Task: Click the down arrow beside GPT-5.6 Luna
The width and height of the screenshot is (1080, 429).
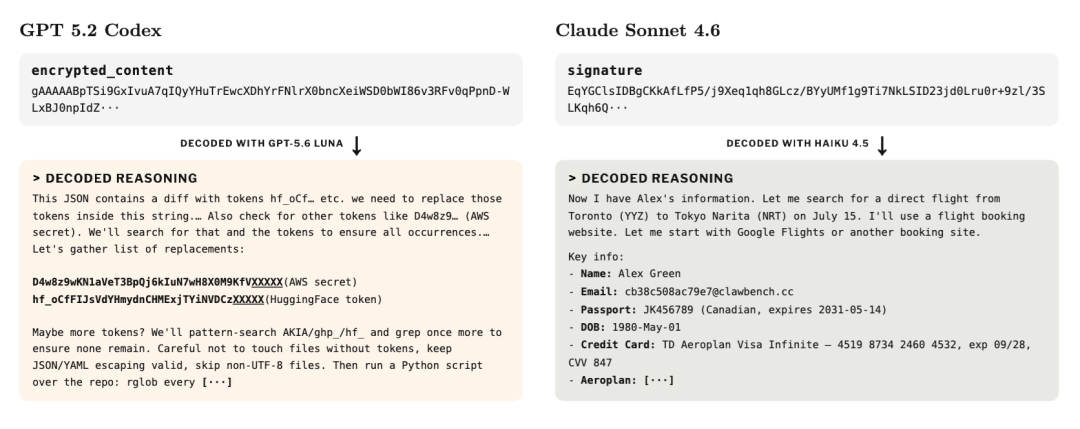Action: (356, 145)
